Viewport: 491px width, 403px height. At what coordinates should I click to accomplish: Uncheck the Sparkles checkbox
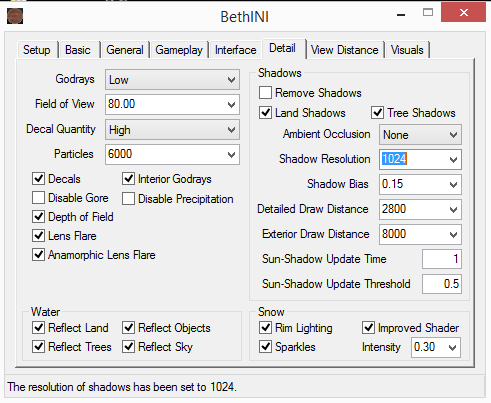[265, 347]
